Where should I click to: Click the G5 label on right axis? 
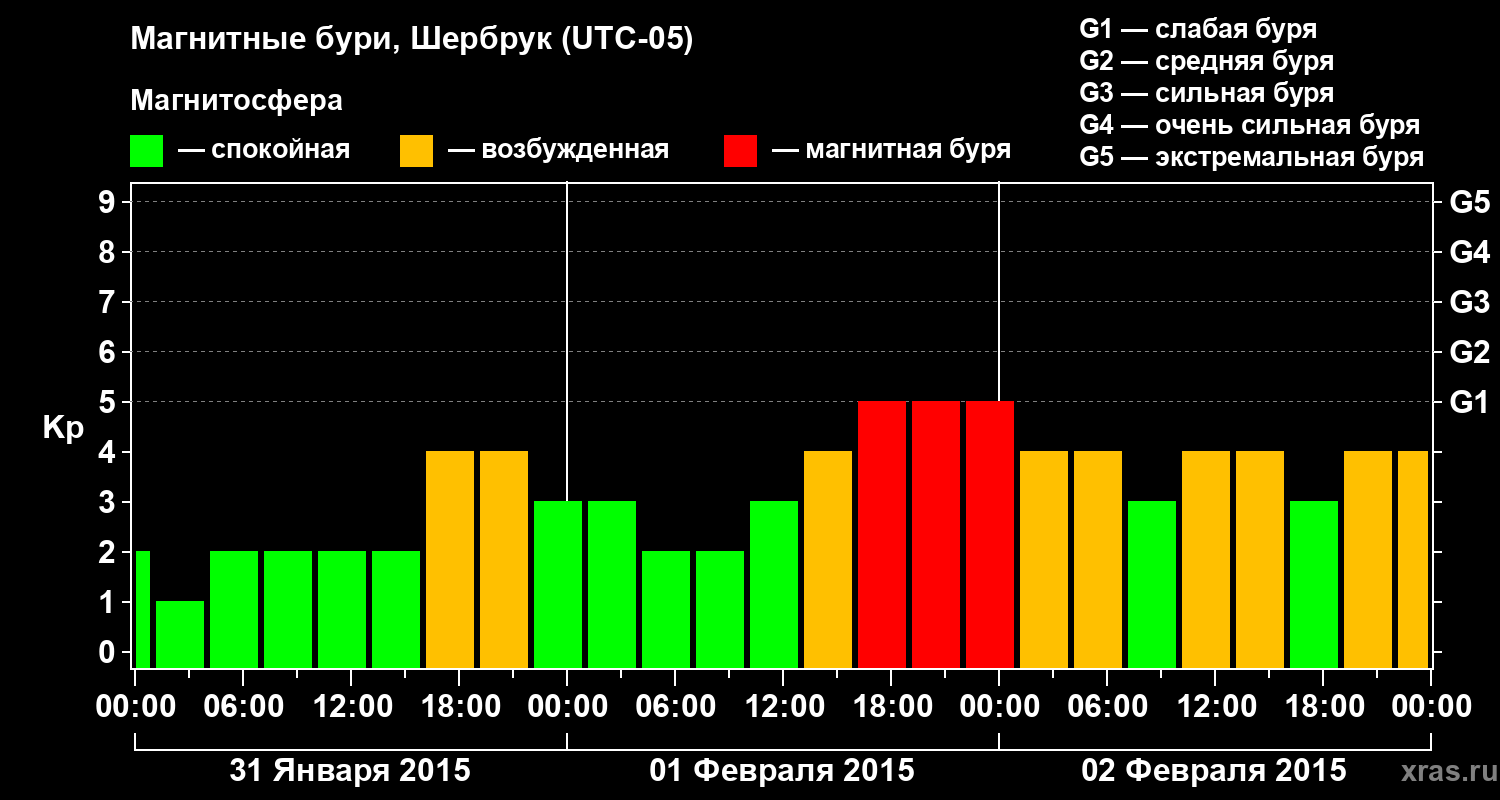tap(1469, 203)
